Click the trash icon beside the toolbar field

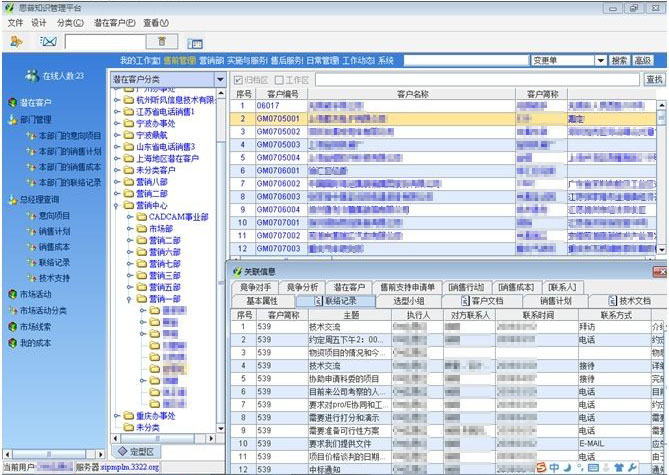(x=161, y=41)
